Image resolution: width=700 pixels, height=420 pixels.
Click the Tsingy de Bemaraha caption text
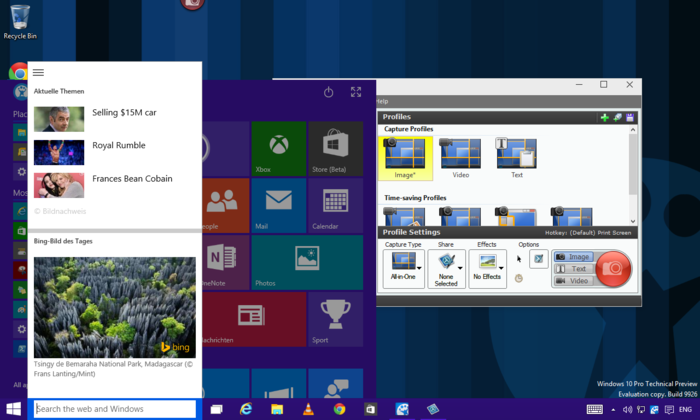coord(113,369)
